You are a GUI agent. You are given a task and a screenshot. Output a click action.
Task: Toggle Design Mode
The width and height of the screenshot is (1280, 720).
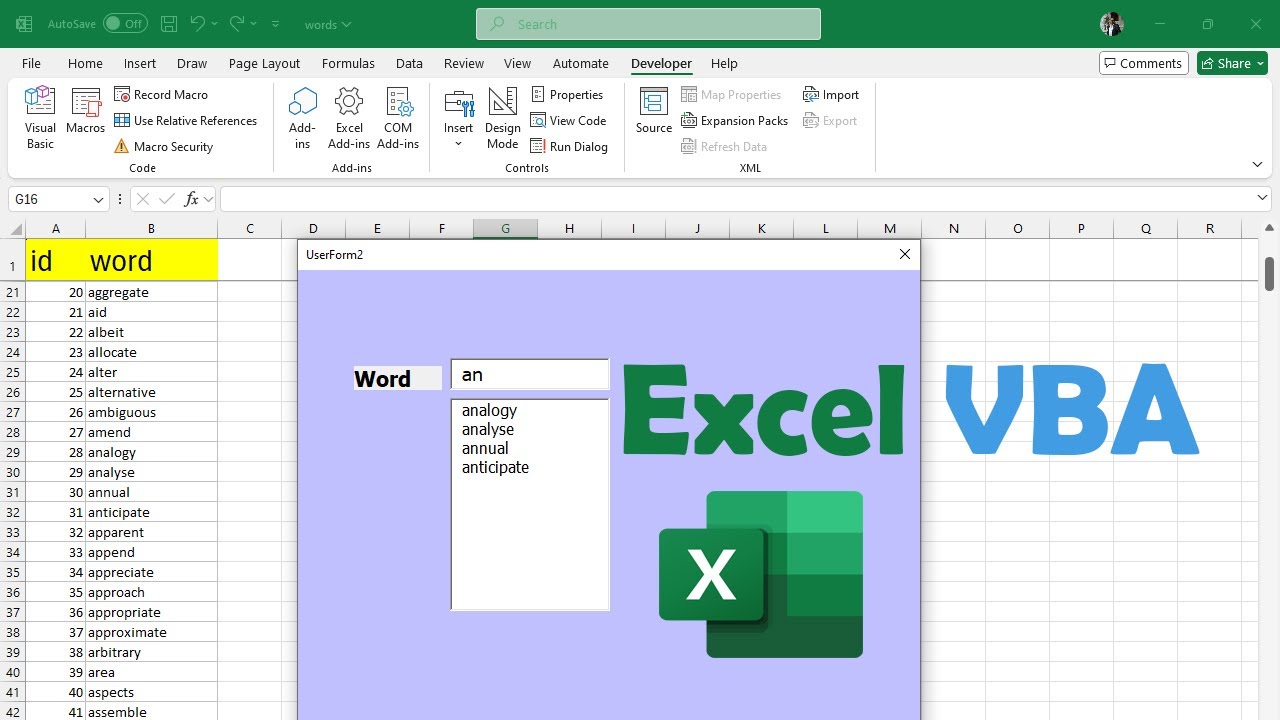click(502, 117)
